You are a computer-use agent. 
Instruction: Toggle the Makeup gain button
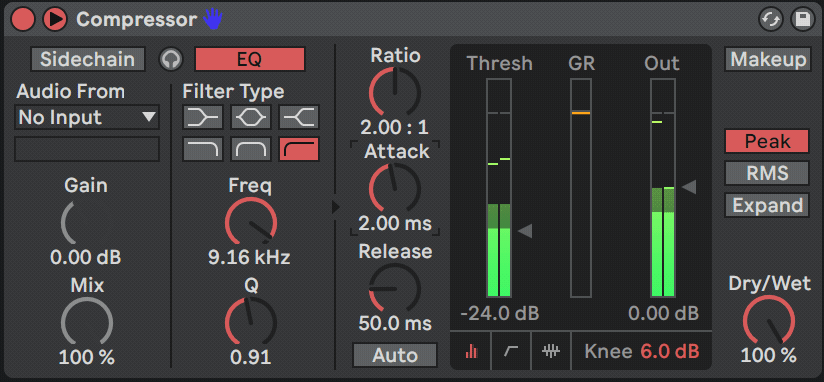point(768,59)
